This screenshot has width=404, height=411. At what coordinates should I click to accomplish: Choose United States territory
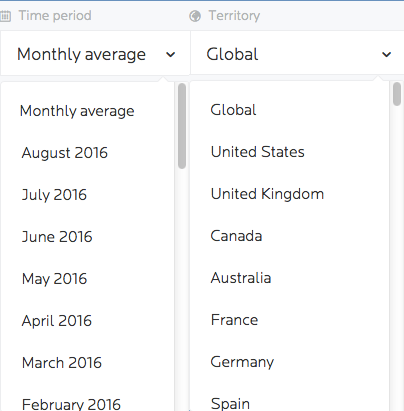pos(258,152)
